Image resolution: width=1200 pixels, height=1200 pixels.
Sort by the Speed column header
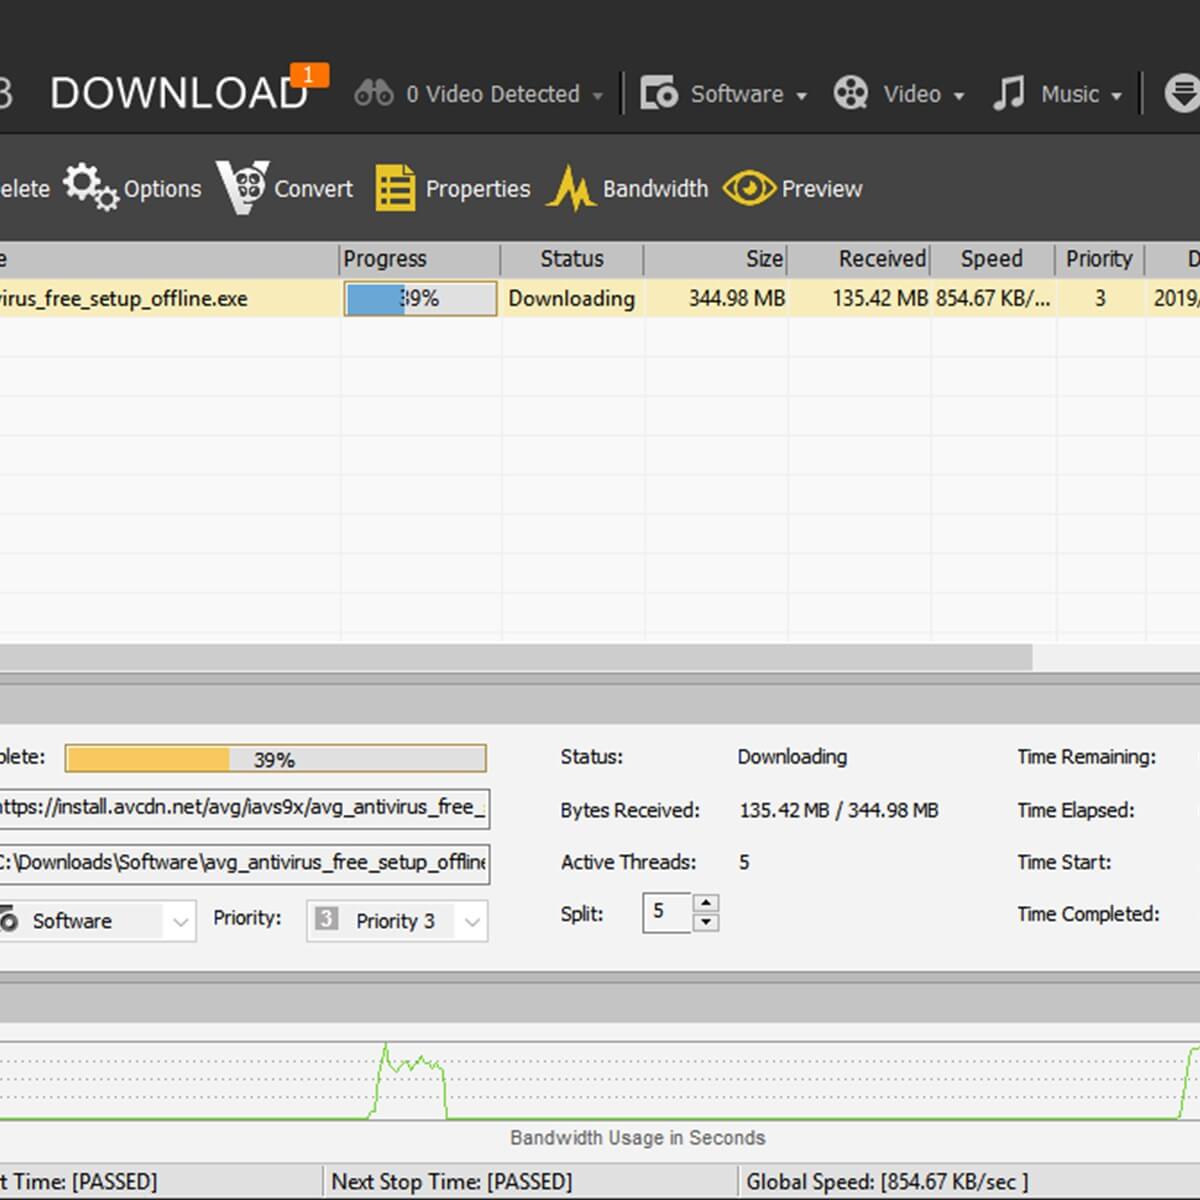click(x=992, y=259)
